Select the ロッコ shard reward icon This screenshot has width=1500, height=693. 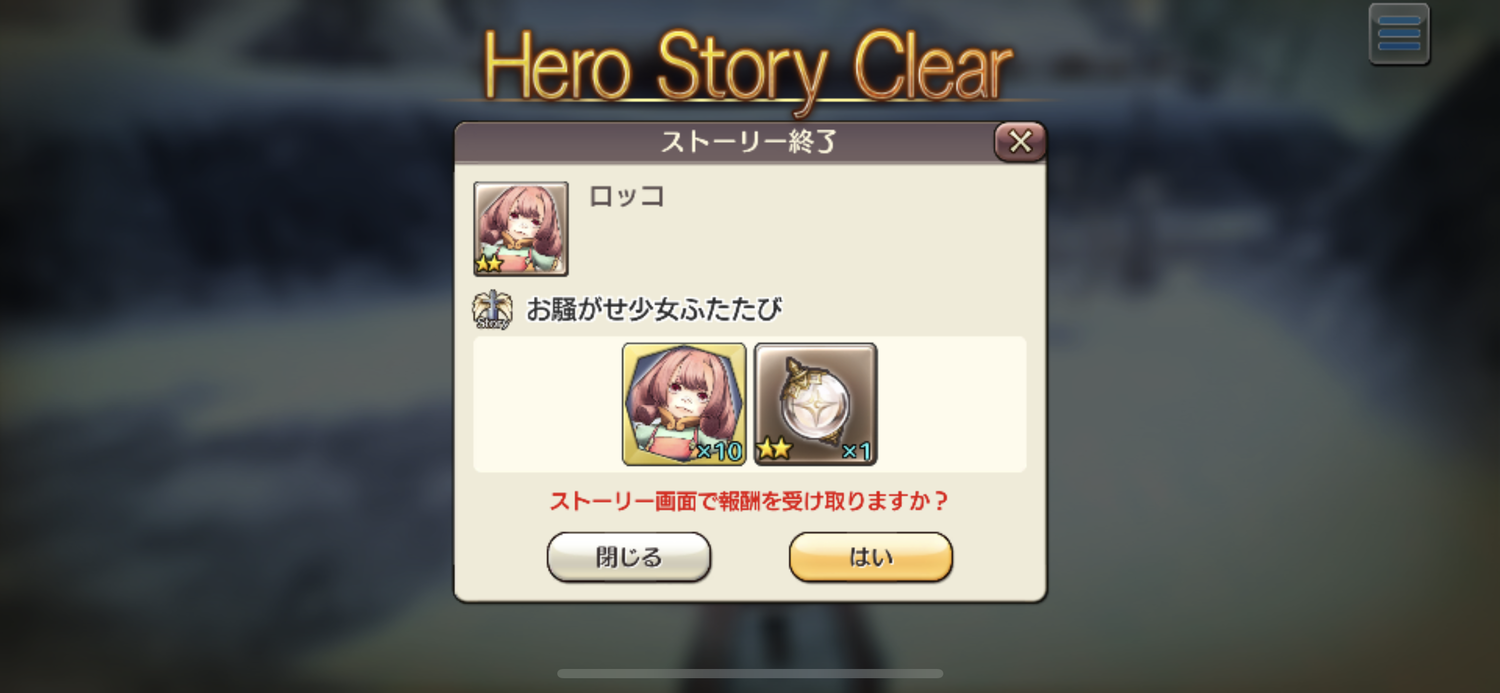[x=685, y=404]
